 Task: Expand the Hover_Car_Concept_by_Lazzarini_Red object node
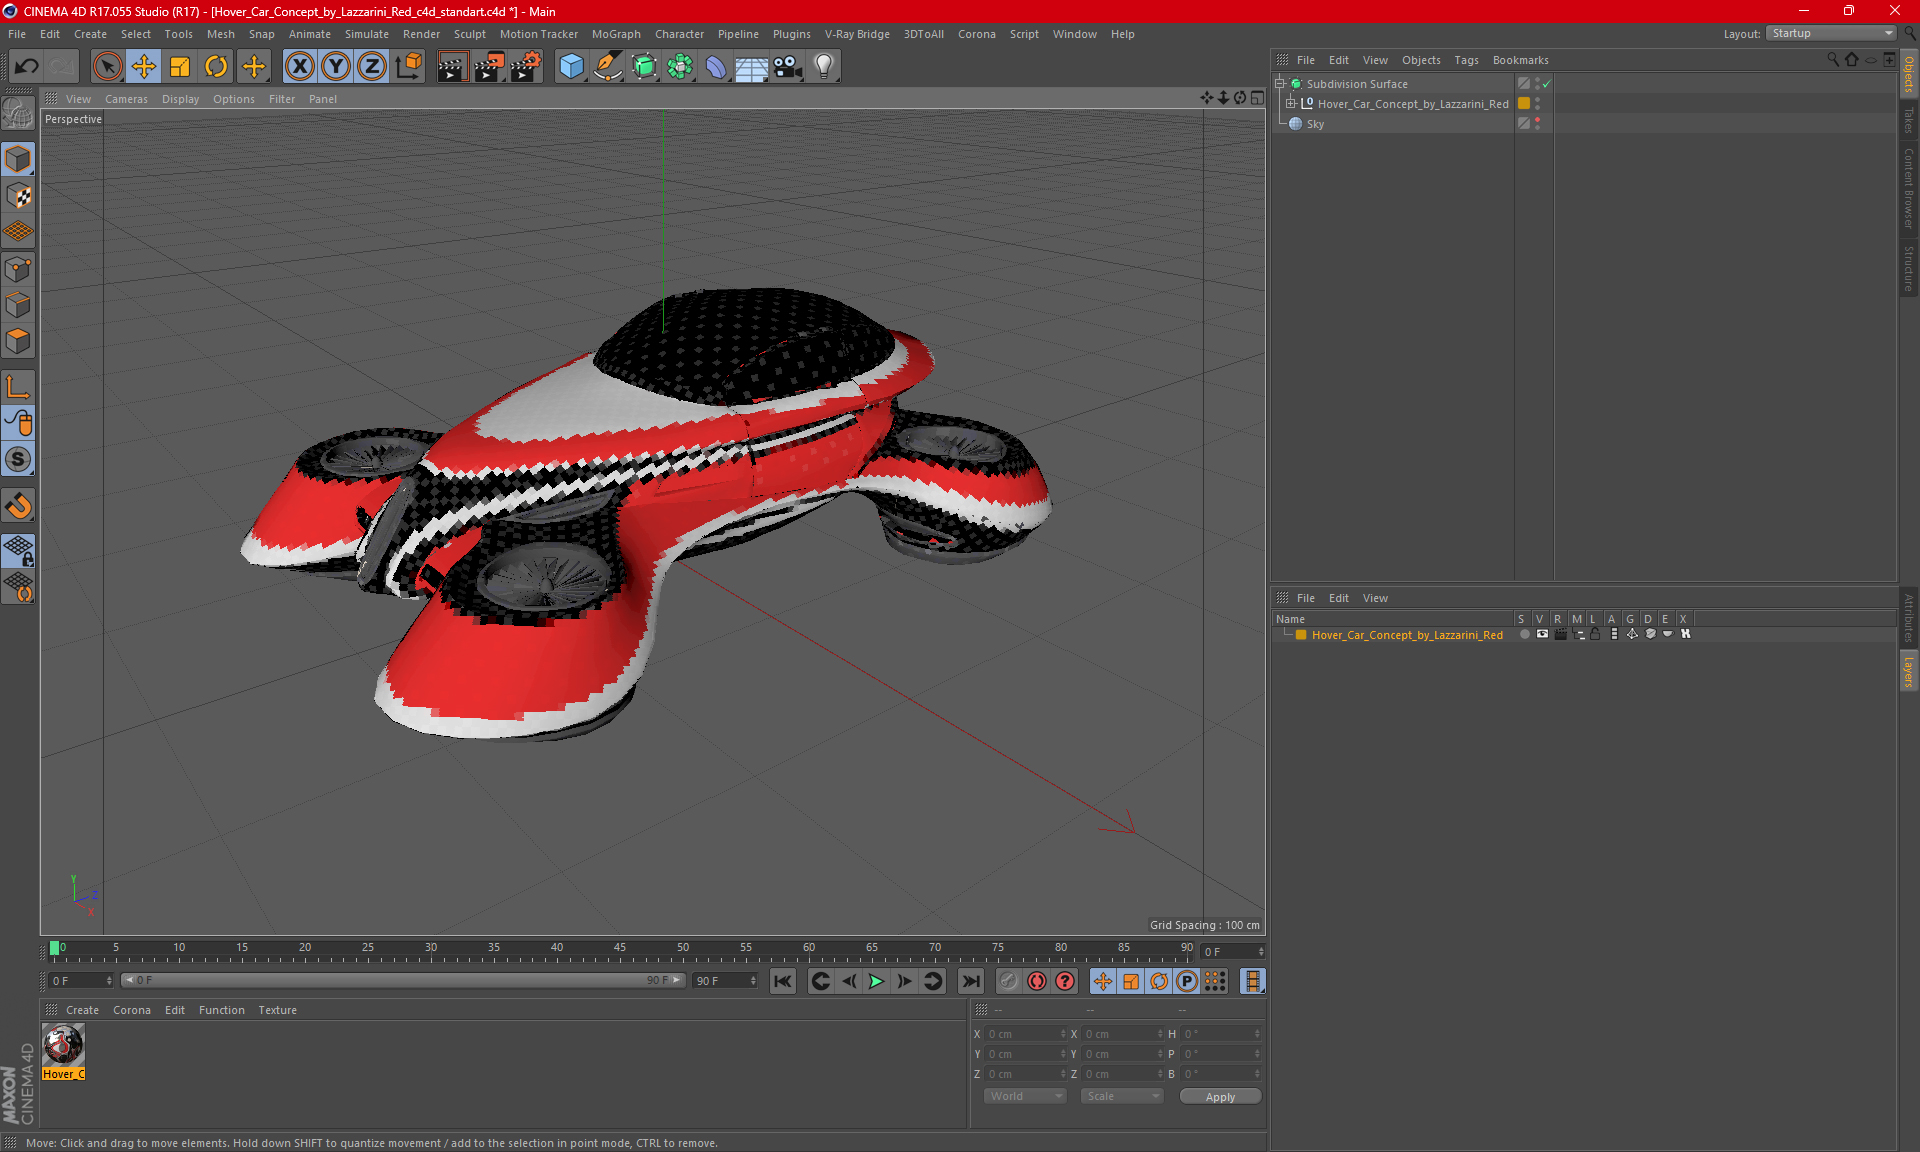click(x=1291, y=104)
